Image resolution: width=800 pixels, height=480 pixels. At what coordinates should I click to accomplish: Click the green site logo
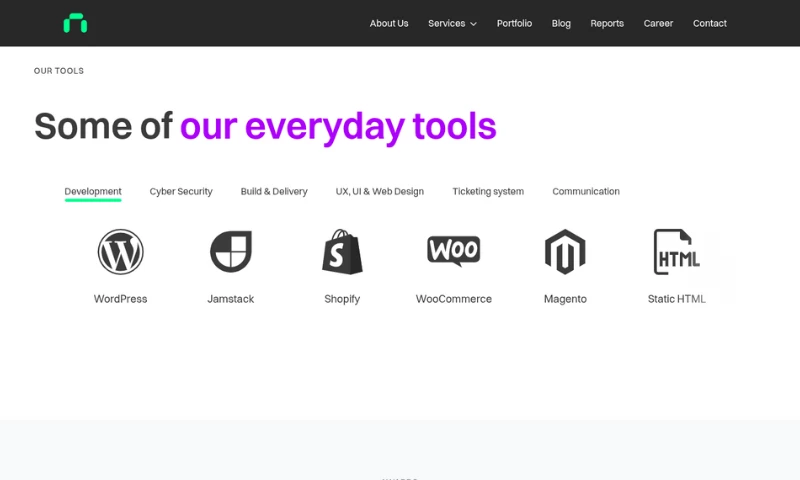[75, 23]
